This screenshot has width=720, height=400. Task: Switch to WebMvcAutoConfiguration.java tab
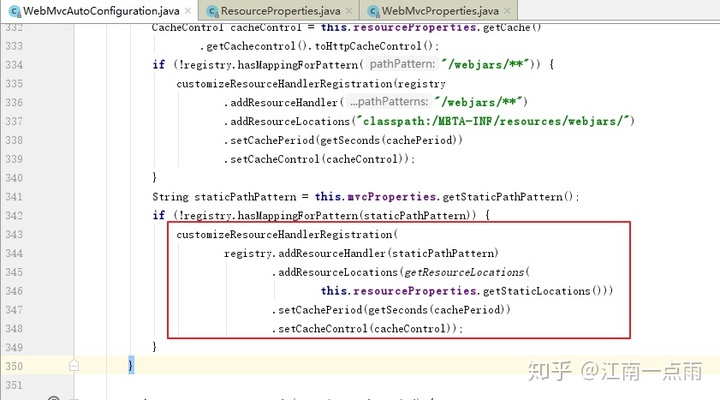(x=101, y=11)
